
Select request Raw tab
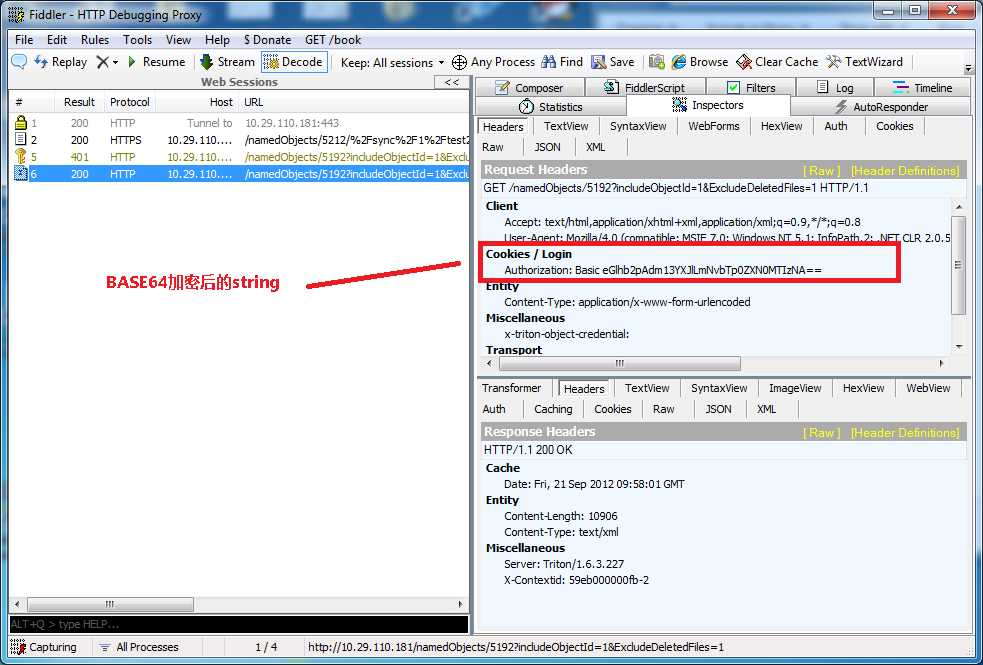[x=493, y=147]
